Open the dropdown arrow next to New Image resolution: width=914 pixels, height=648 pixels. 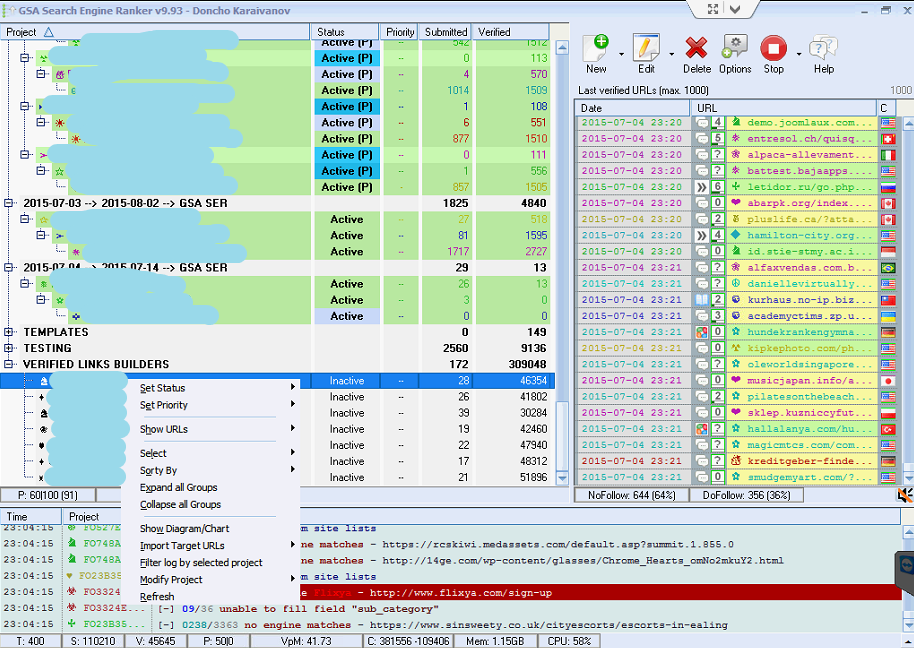click(621, 53)
